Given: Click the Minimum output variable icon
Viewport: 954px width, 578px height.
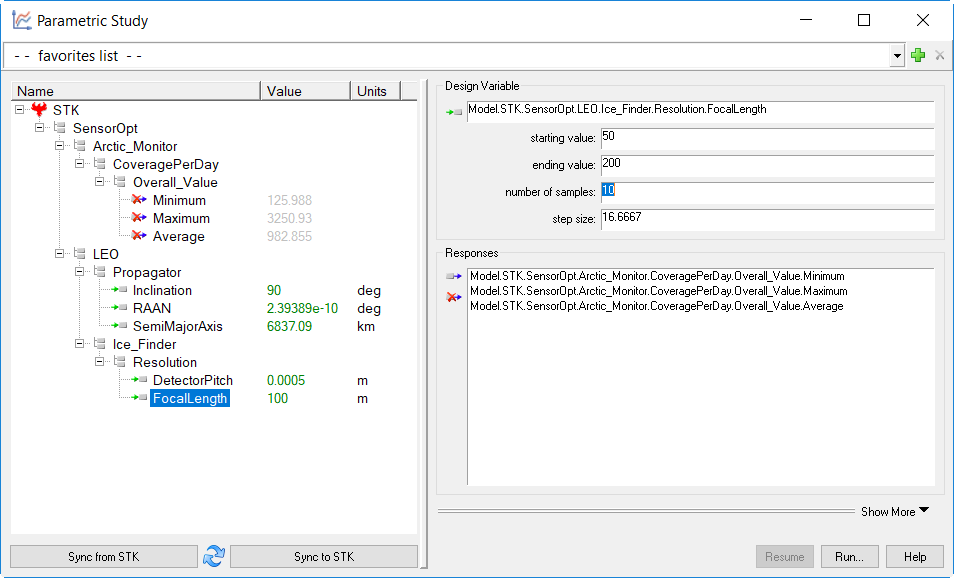Looking at the screenshot, I should 139,201.
